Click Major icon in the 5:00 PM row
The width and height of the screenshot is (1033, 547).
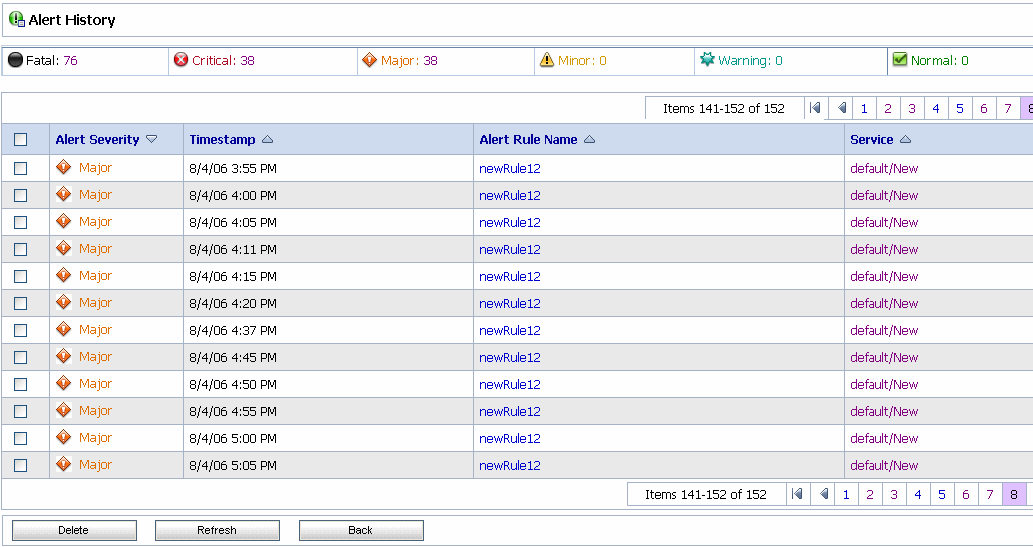63,437
